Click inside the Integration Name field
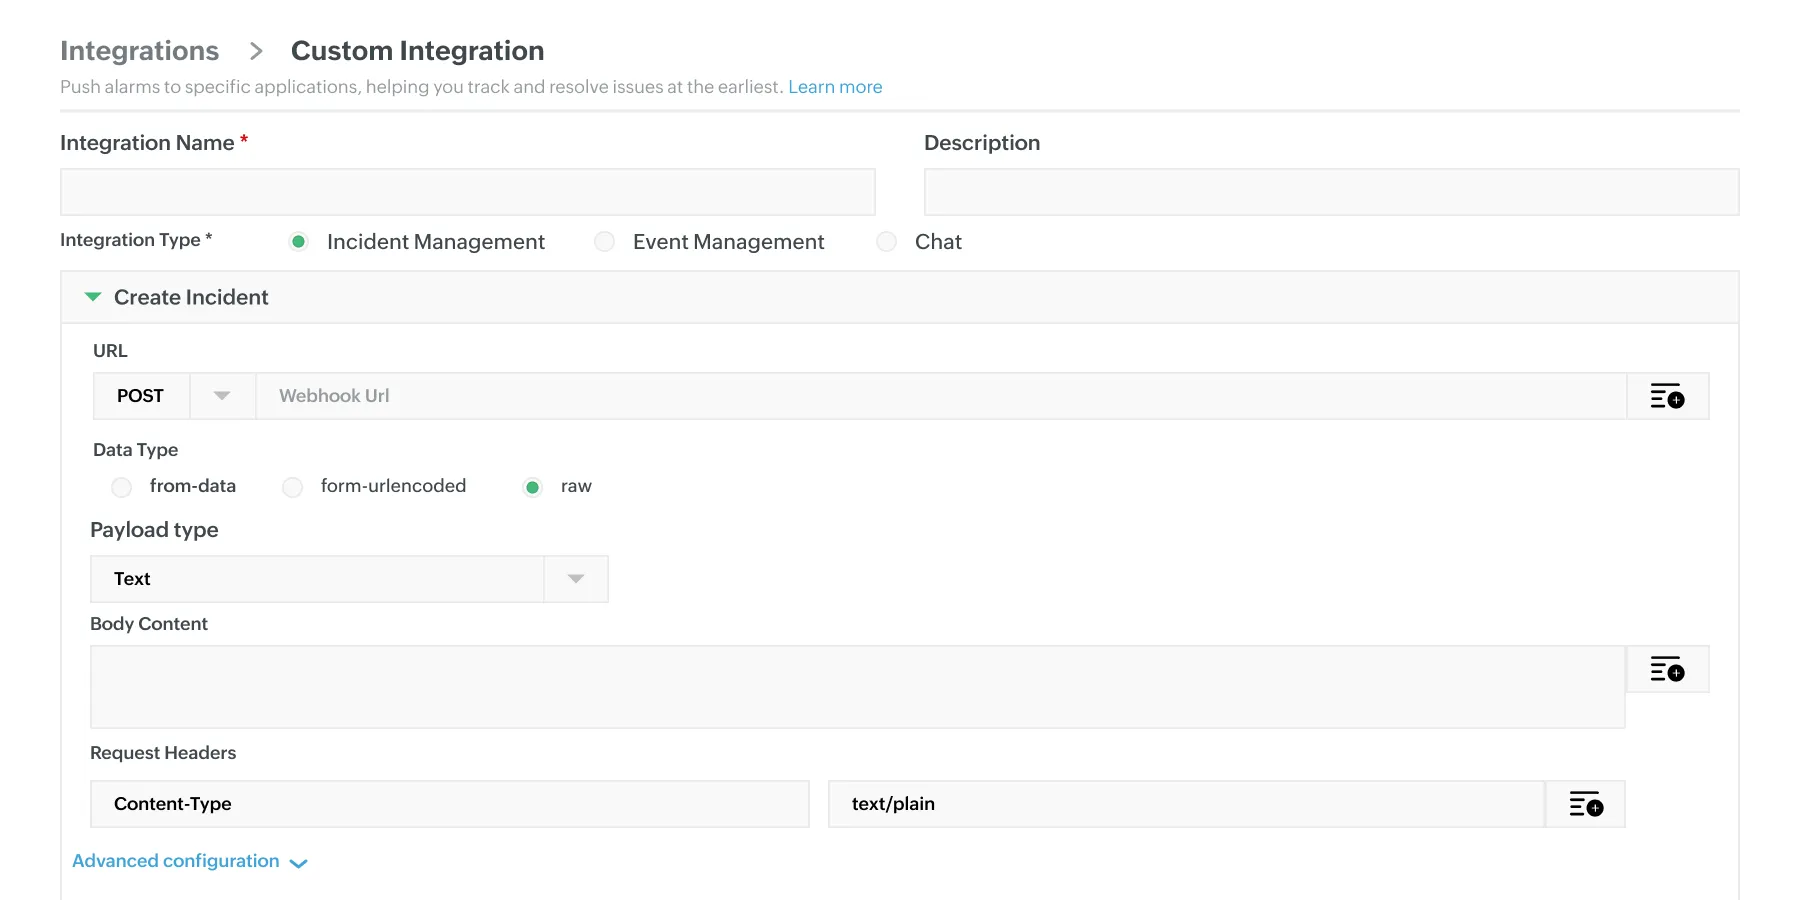Viewport: 1800px width, 900px height. (x=467, y=192)
